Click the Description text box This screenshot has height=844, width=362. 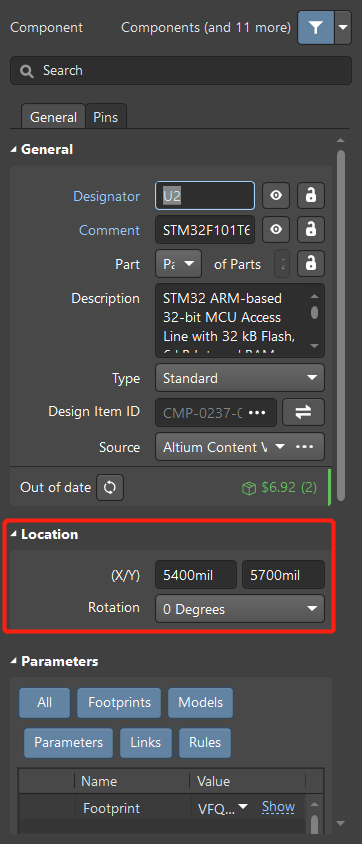tap(240, 321)
